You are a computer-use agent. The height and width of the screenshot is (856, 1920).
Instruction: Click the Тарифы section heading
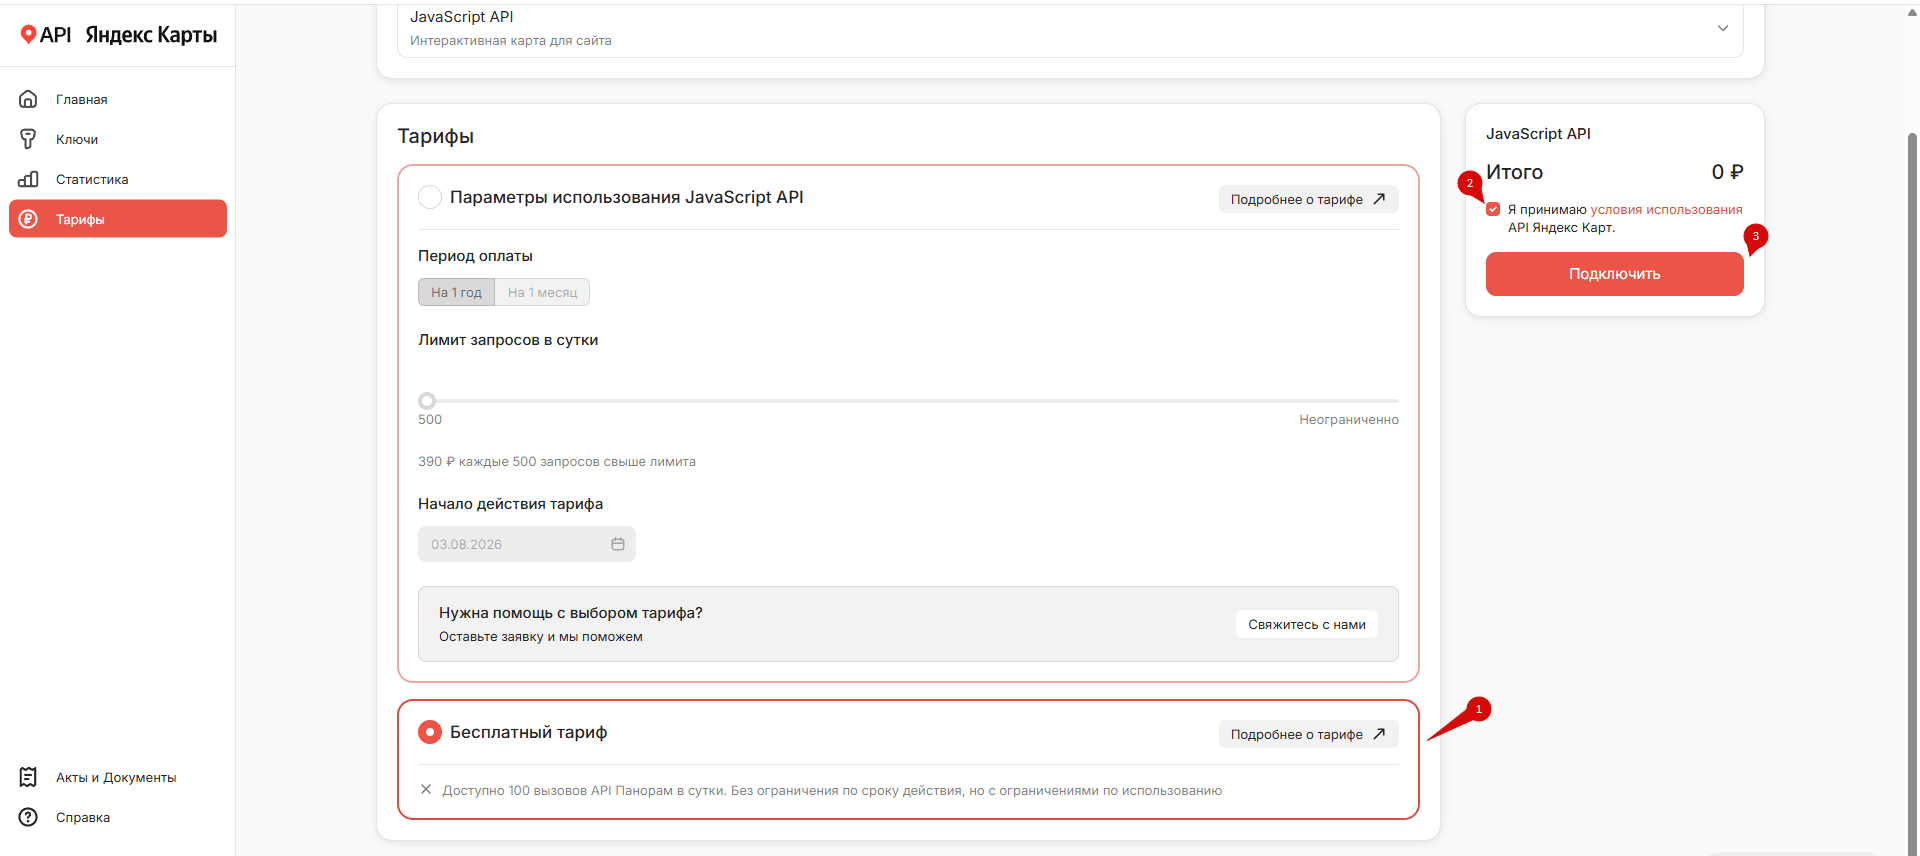pos(436,136)
